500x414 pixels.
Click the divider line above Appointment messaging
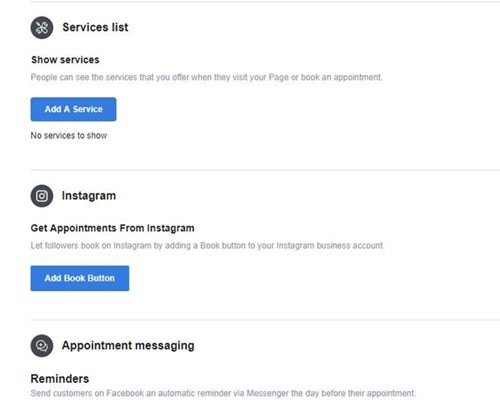(265, 320)
